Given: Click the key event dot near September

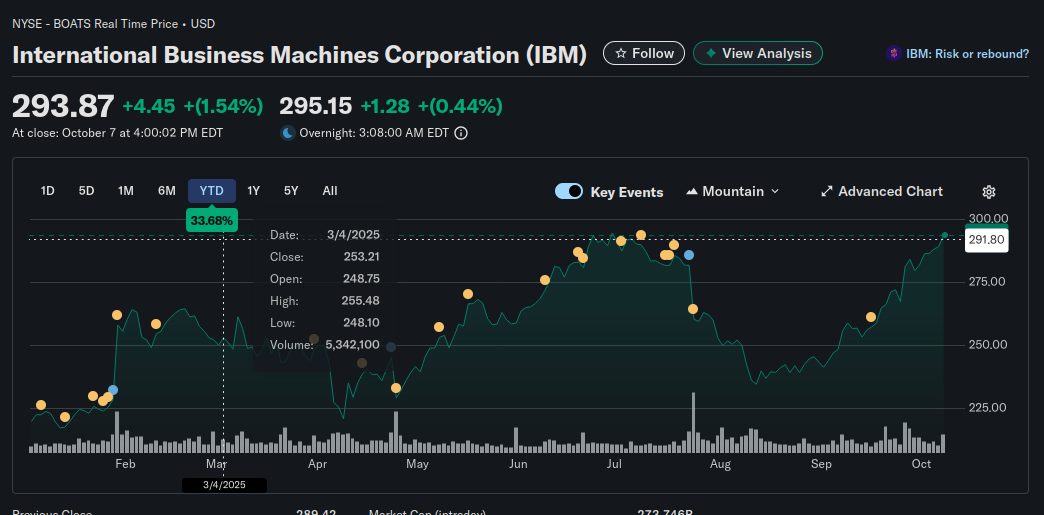Looking at the screenshot, I should pos(871,317).
